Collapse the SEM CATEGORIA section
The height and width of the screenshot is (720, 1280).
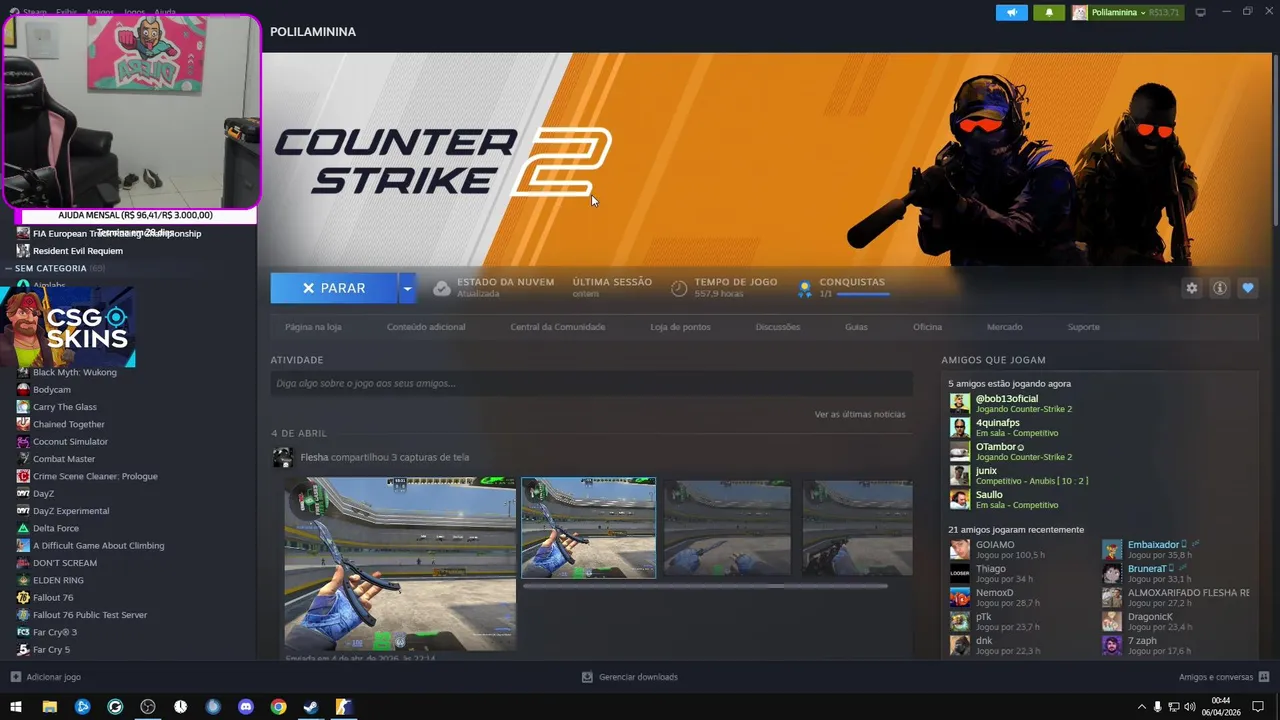pyautogui.click(x=9, y=268)
